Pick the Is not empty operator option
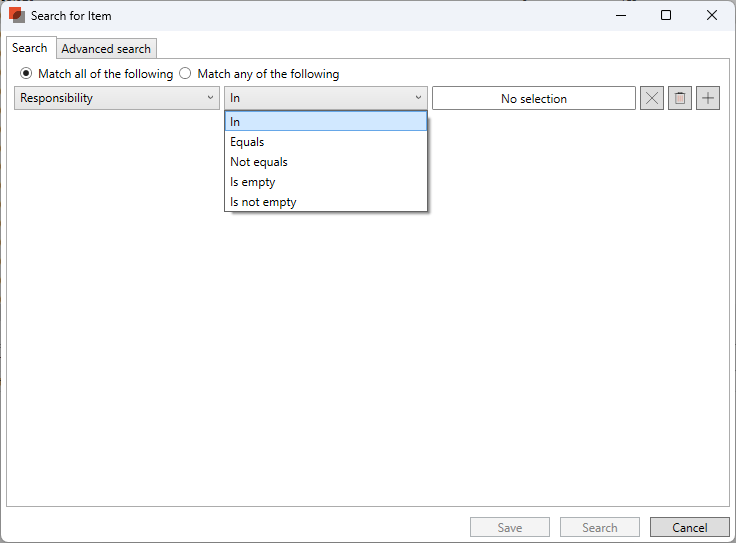736x543 pixels. pyautogui.click(x=263, y=202)
